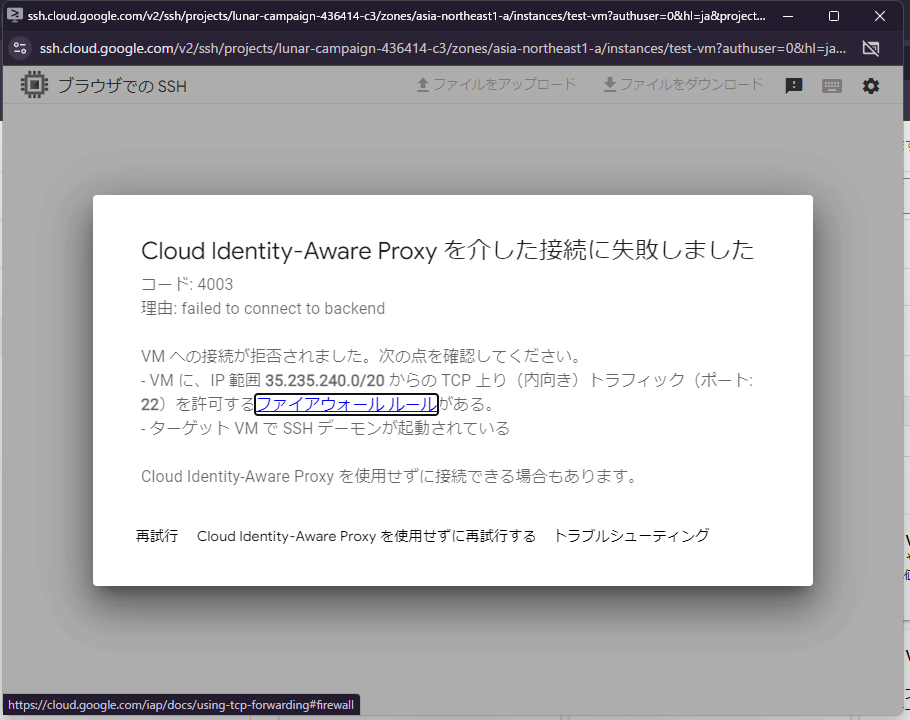Viewport: 910px width, 720px height.
Task: Click the 使用せずに接続できる場合もあります line
Action: (389, 476)
